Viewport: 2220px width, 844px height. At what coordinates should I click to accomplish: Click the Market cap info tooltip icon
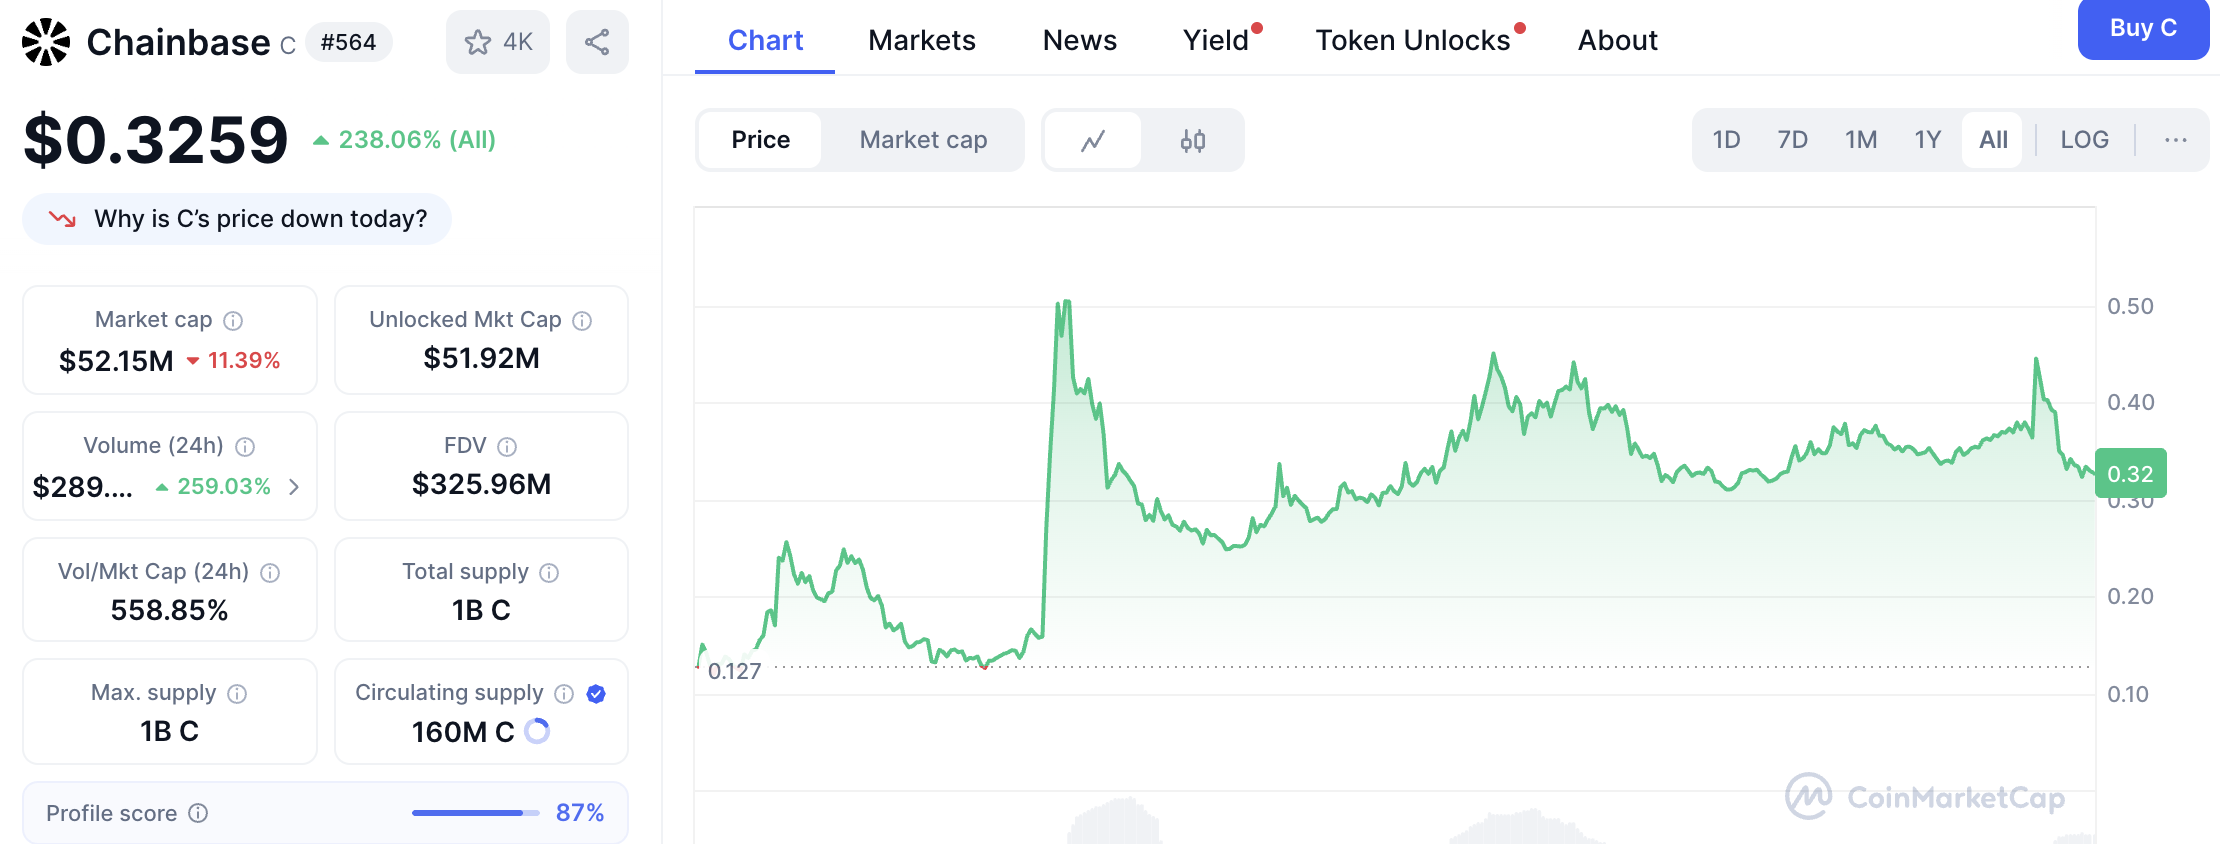coord(233,320)
